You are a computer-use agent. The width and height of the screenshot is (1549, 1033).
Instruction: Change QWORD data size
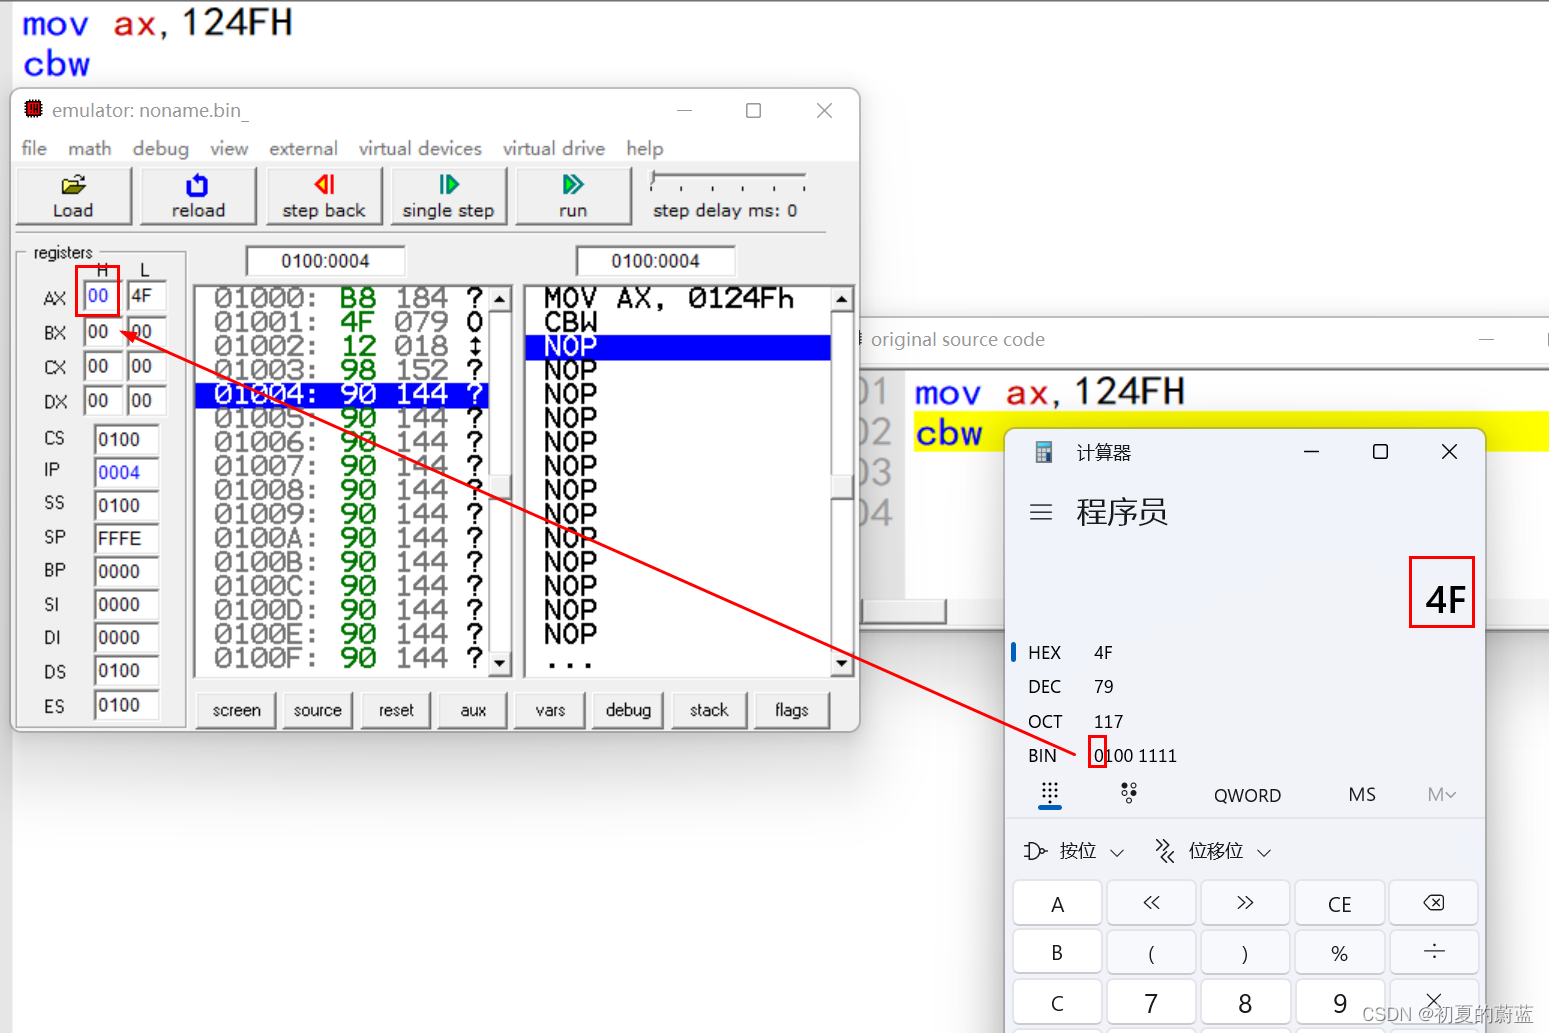[1247, 795]
